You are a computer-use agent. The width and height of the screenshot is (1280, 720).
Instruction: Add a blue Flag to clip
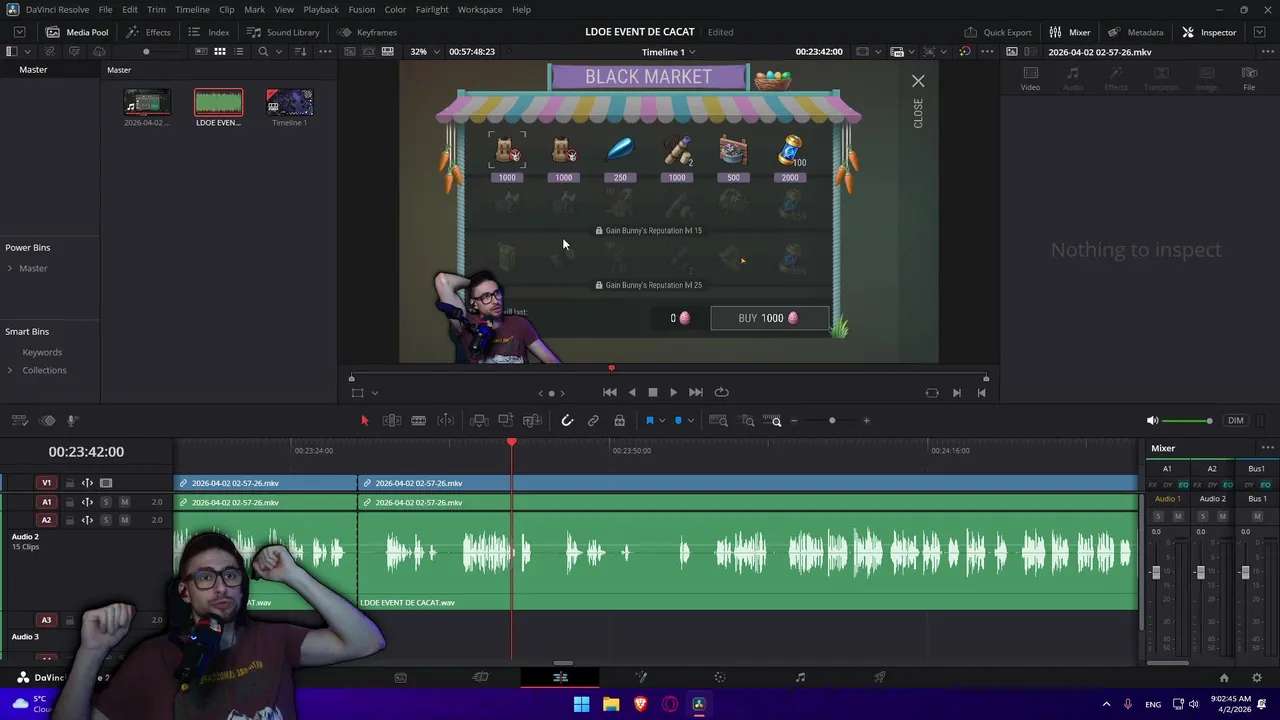click(649, 421)
